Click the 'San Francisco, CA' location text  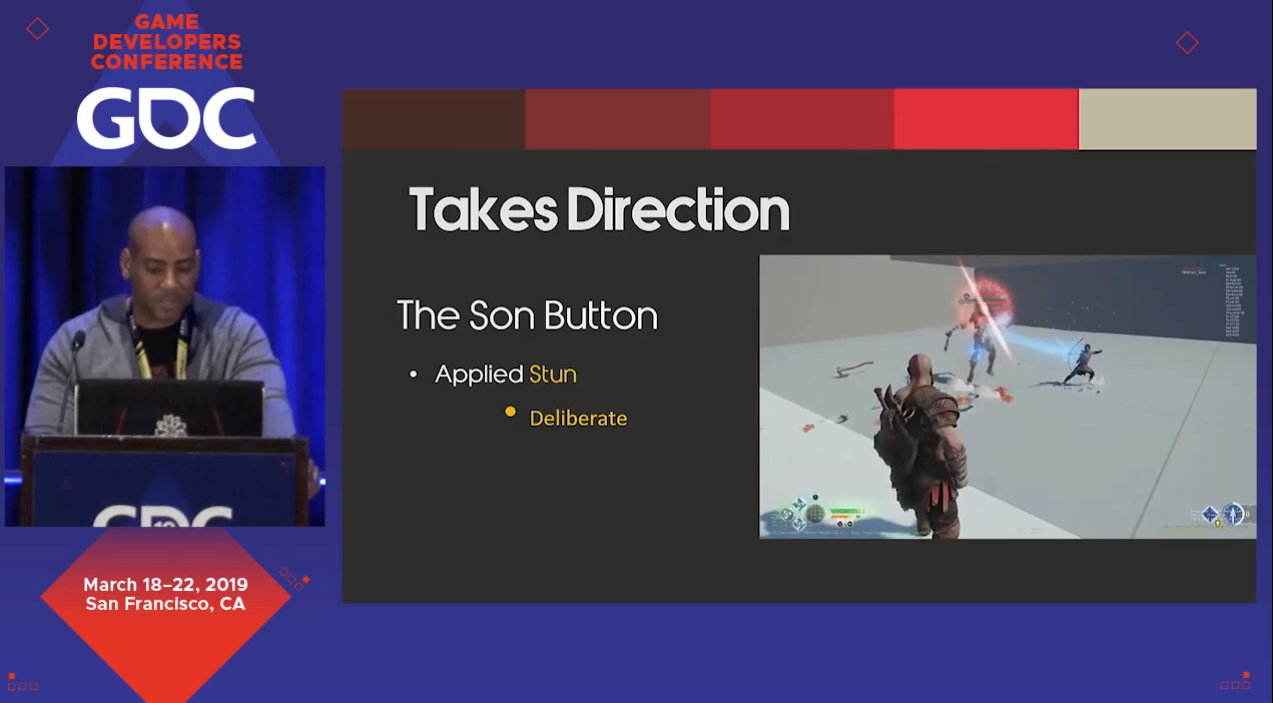pyautogui.click(x=166, y=604)
